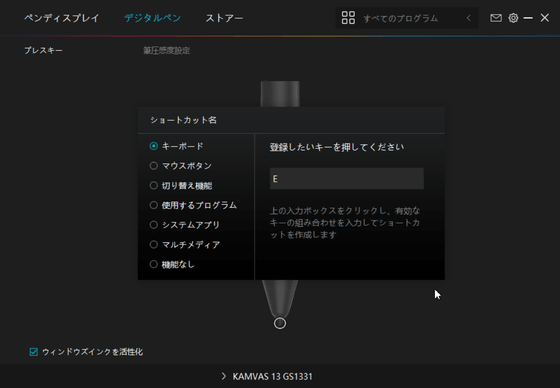The image size is (560, 388).
Task: Switch to the ペンディスプレイ tab
Action: (61, 18)
